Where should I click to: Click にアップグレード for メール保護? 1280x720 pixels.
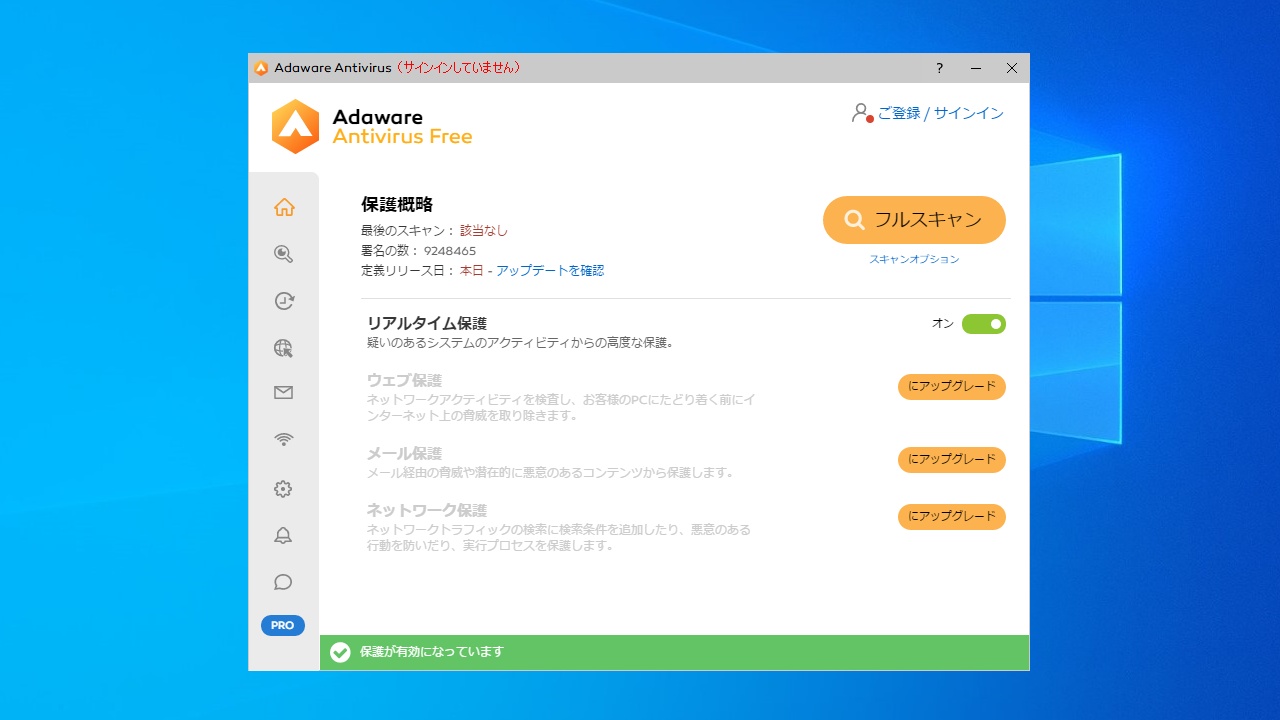click(952, 460)
